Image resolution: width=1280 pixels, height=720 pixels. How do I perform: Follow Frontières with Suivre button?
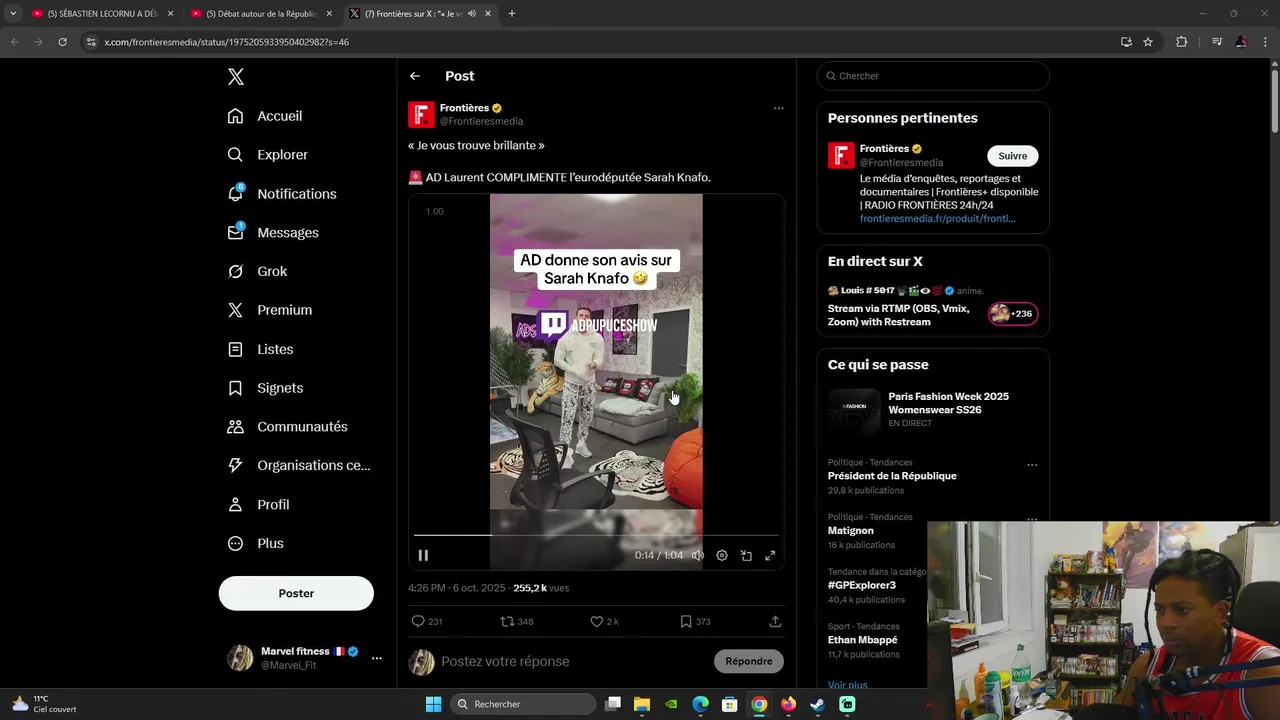1012,156
